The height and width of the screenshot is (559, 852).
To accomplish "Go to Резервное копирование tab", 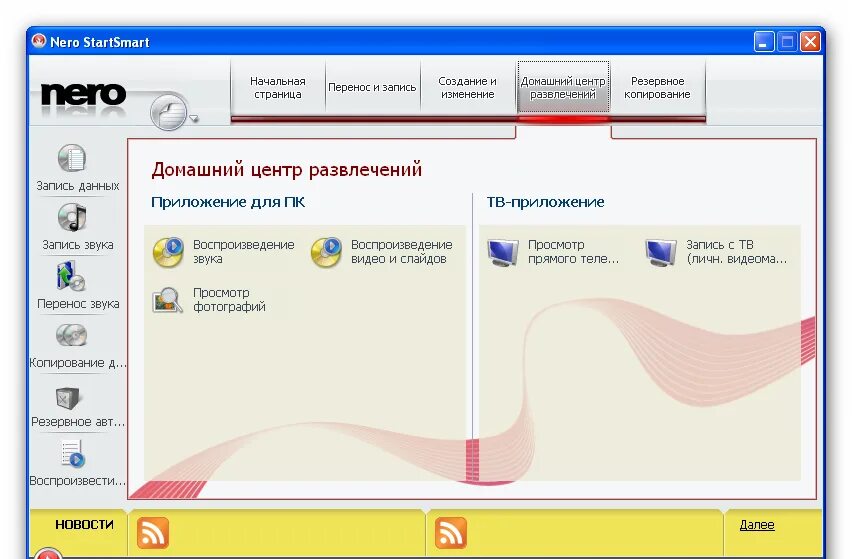I will coord(657,87).
